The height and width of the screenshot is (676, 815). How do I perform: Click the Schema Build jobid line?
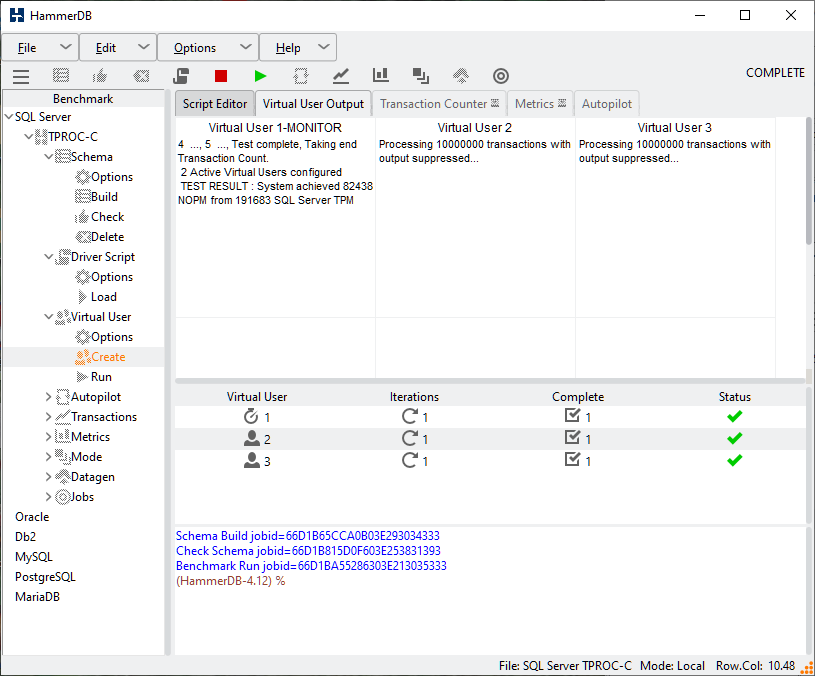point(308,536)
